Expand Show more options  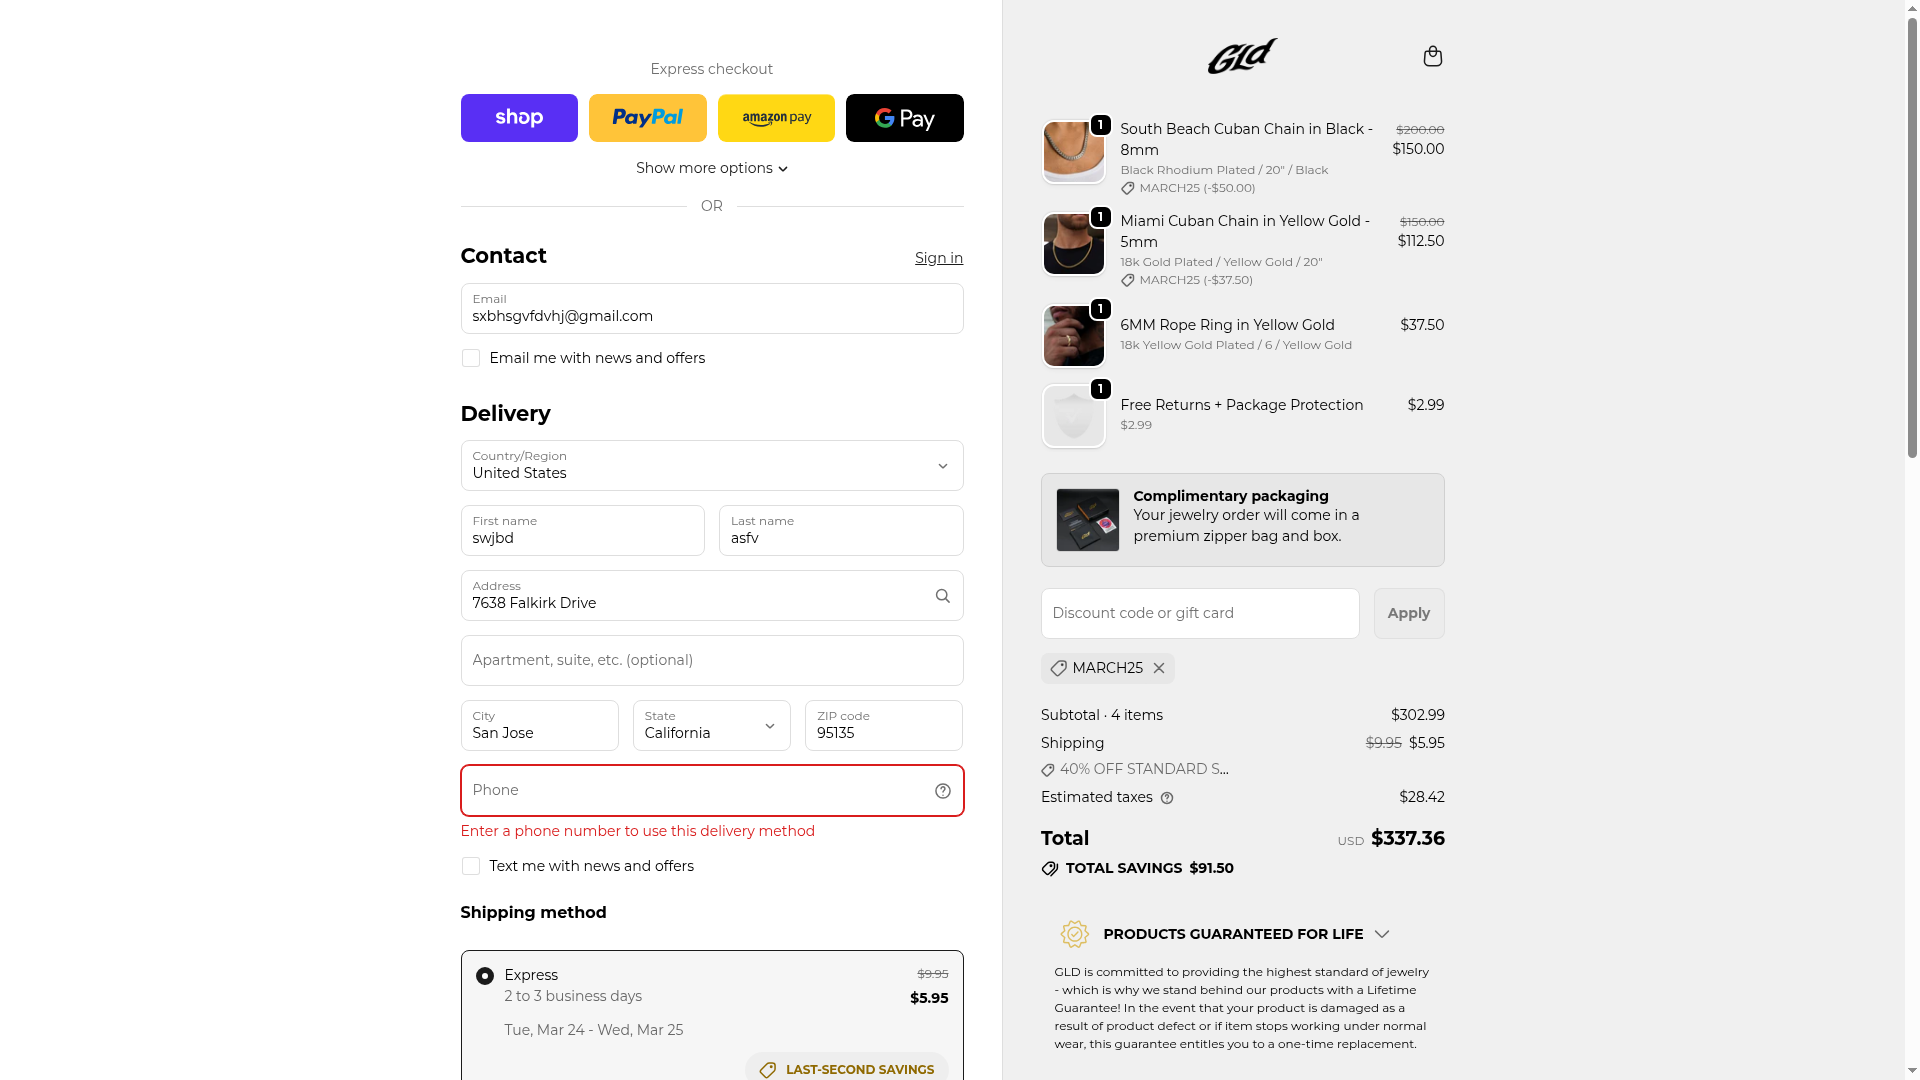[x=711, y=168]
